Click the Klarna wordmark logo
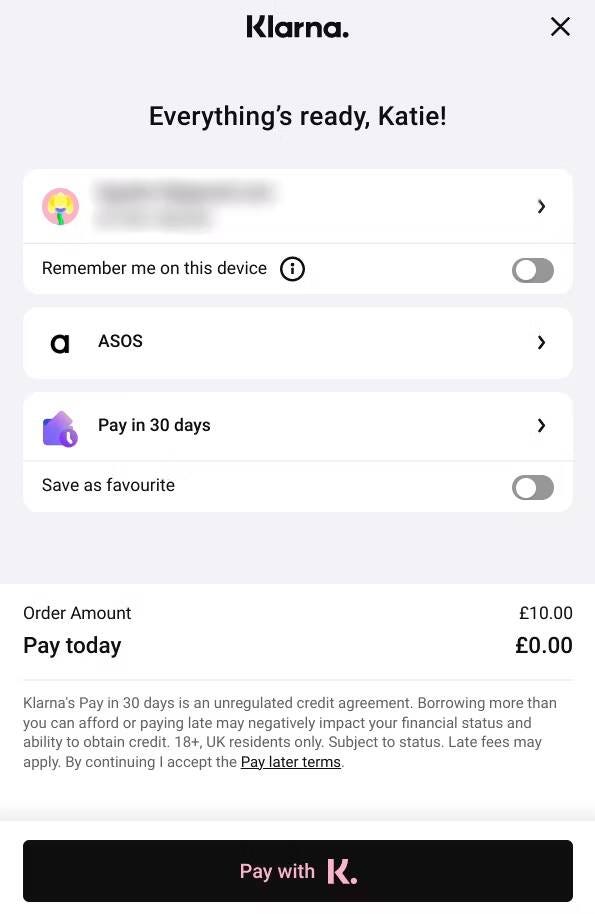The height and width of the screenshot is (914, 595). click(297, 27)
